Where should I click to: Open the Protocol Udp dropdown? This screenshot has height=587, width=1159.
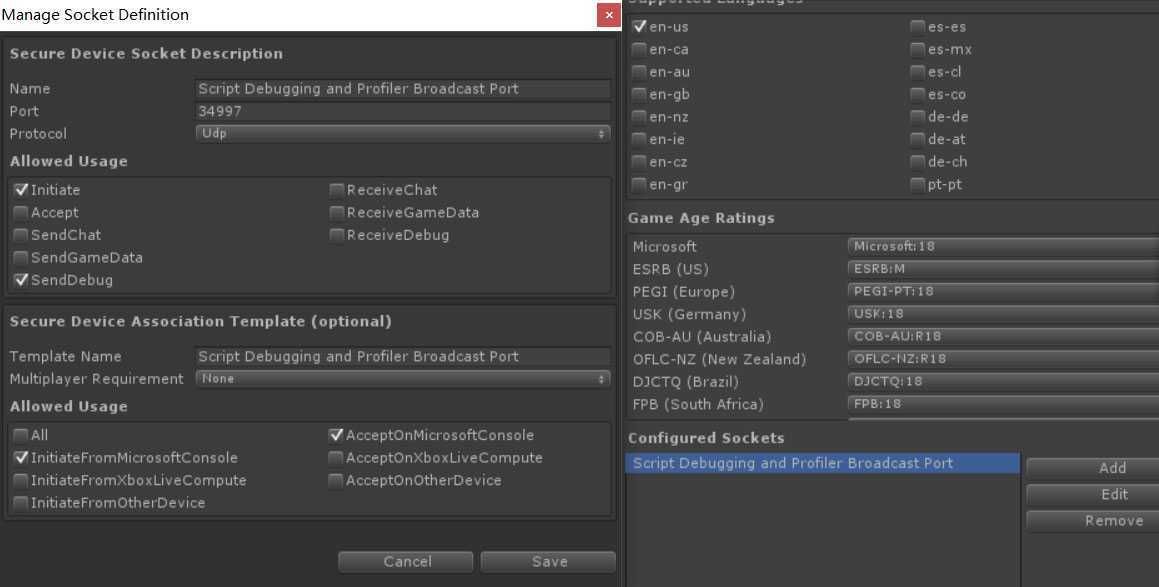[403, 134]
